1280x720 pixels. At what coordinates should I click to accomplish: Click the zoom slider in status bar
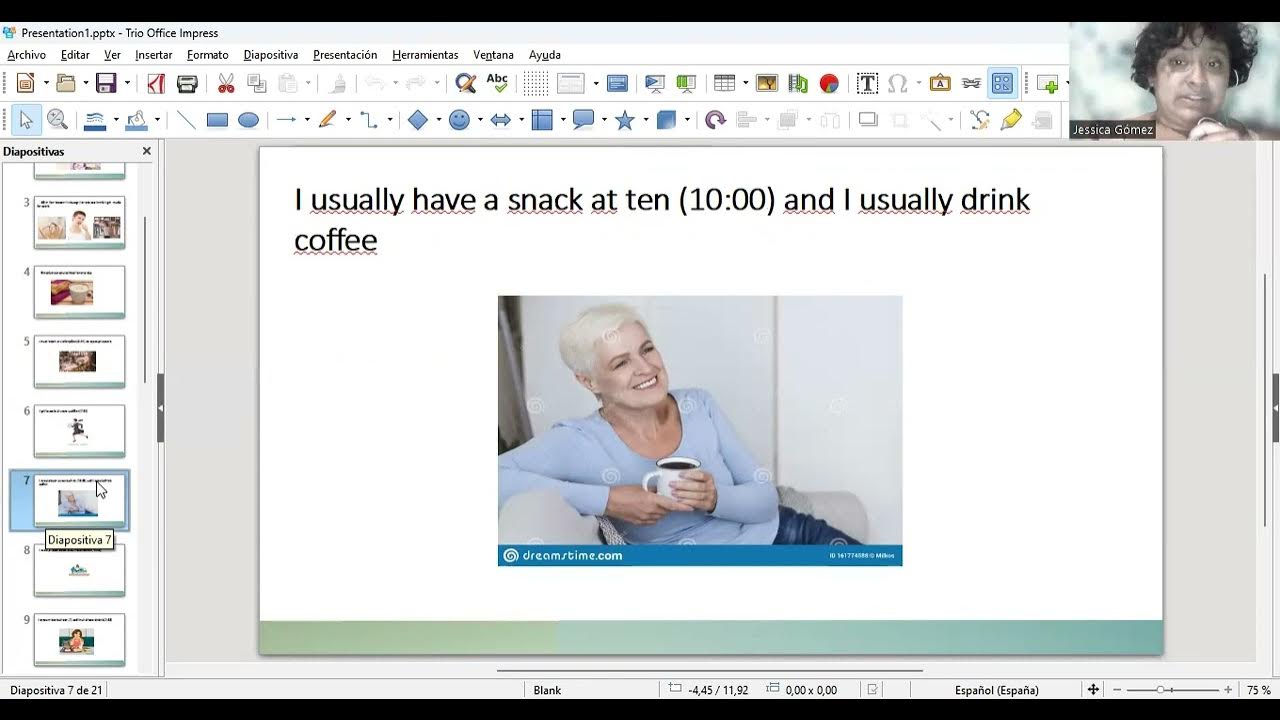pyautogui.click(x=1172, y=690)
